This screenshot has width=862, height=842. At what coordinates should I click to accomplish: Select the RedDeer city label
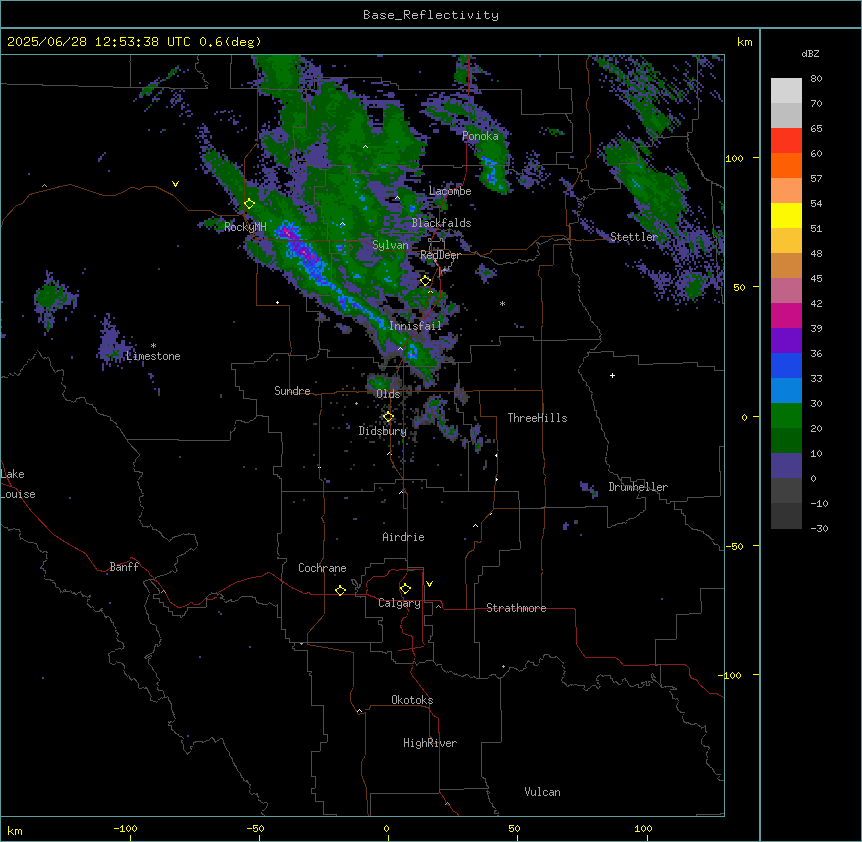pos(440,255)
